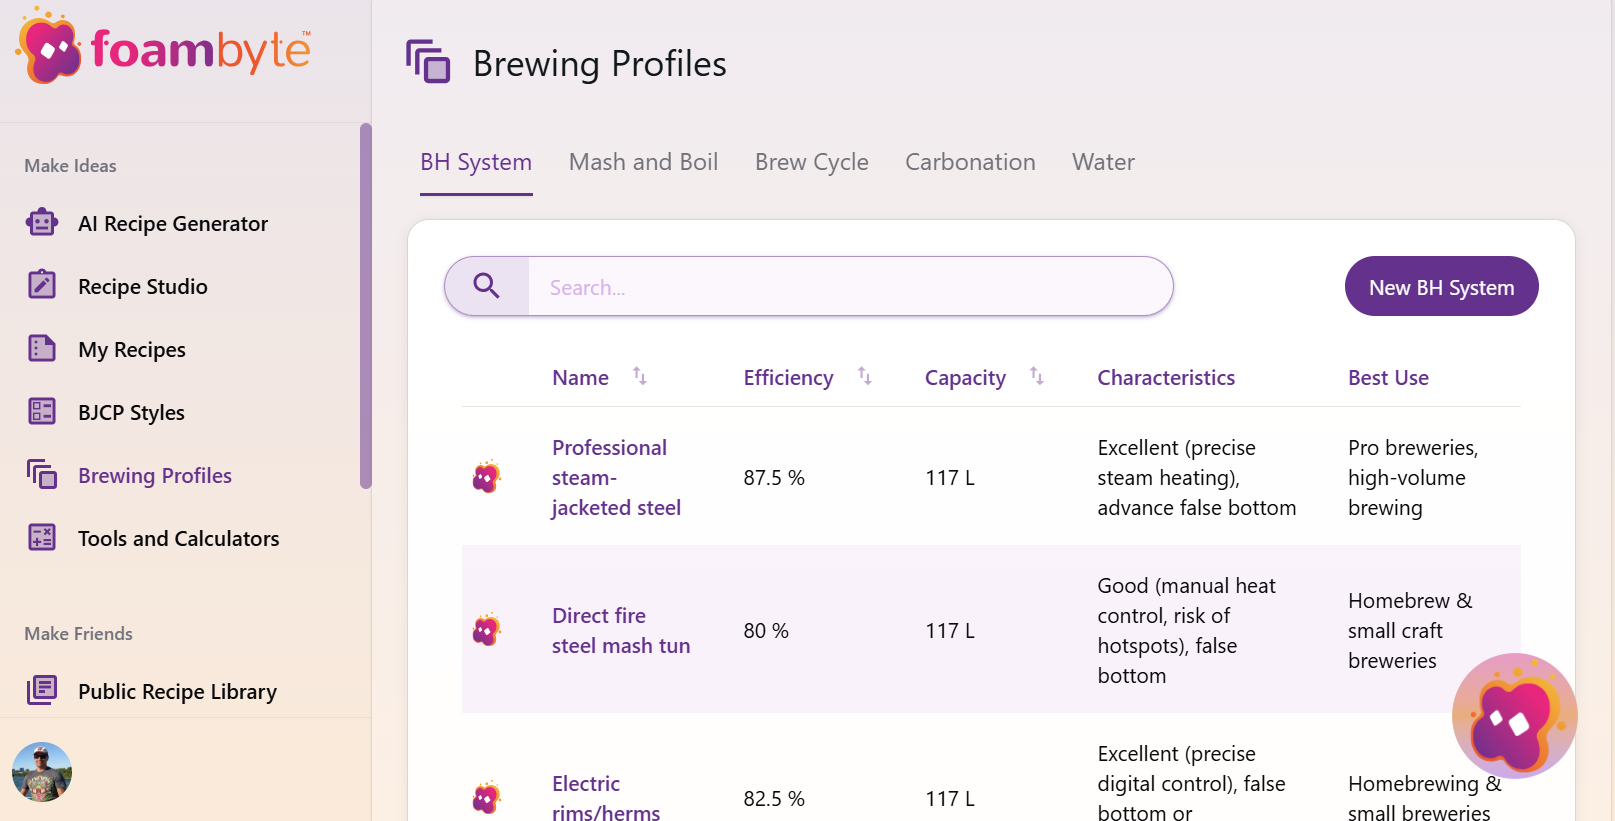Toggle Capacity column sort order
The width and height of the screenshot is (1615, 821).
pos(1037,376)
